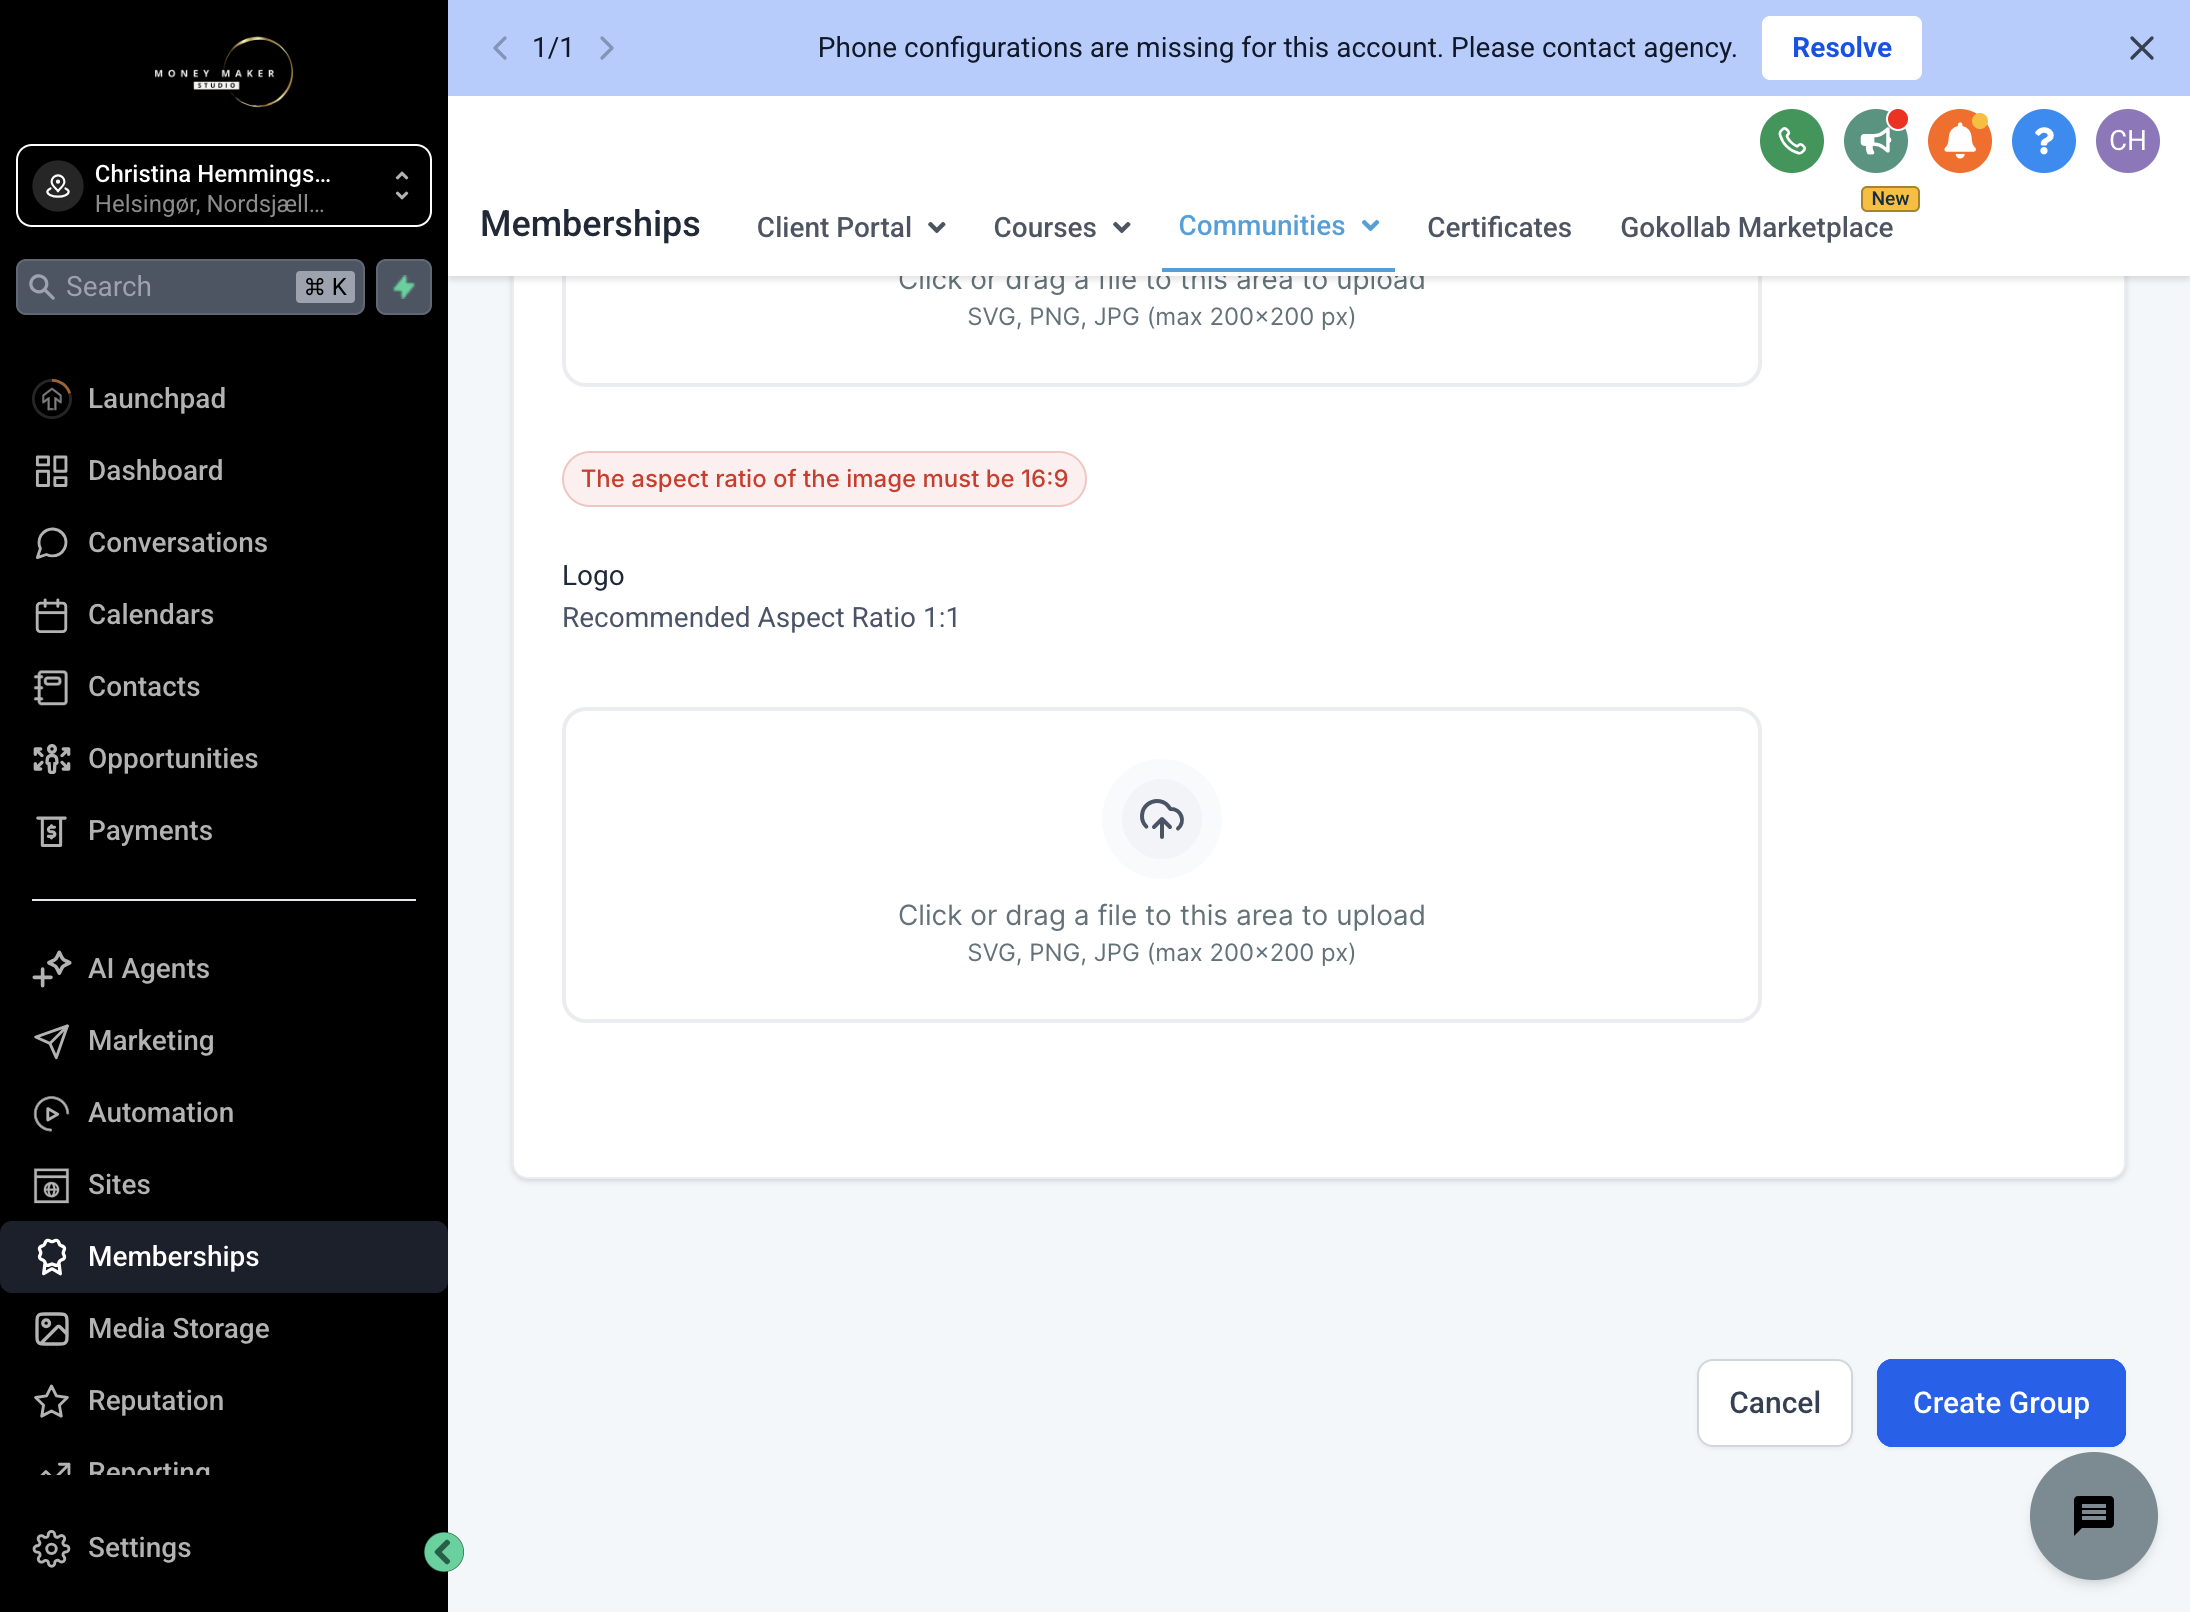This screenshot has width=2190, height=1612.
Task: Open Conversations in the sidebar
Action: pos(224,542)
